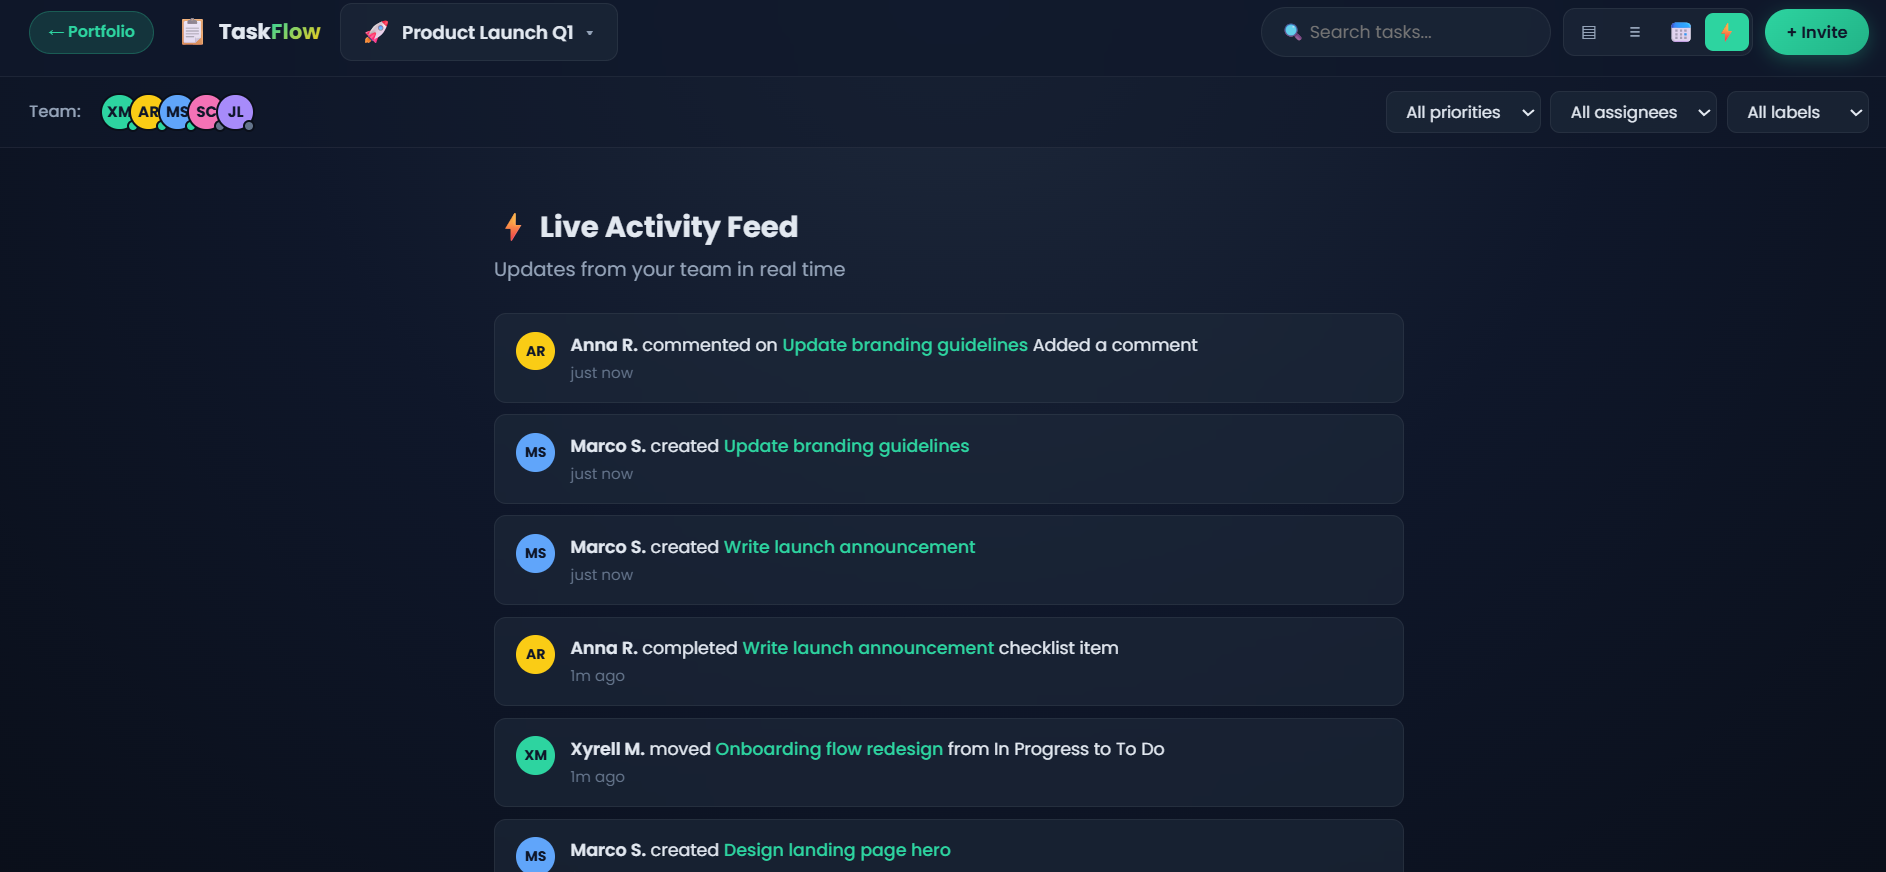Viewport: 1886px width, 872px height.
Task: Switch to board view icon
Action: tap(1589, 32)
